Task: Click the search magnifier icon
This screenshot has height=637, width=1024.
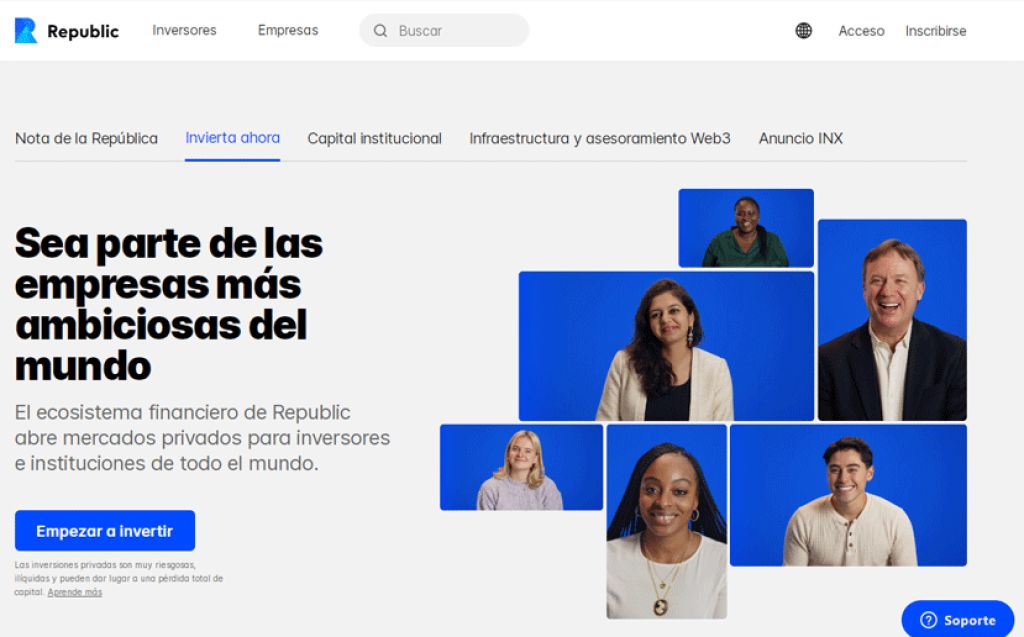Action: coord(380,31)
